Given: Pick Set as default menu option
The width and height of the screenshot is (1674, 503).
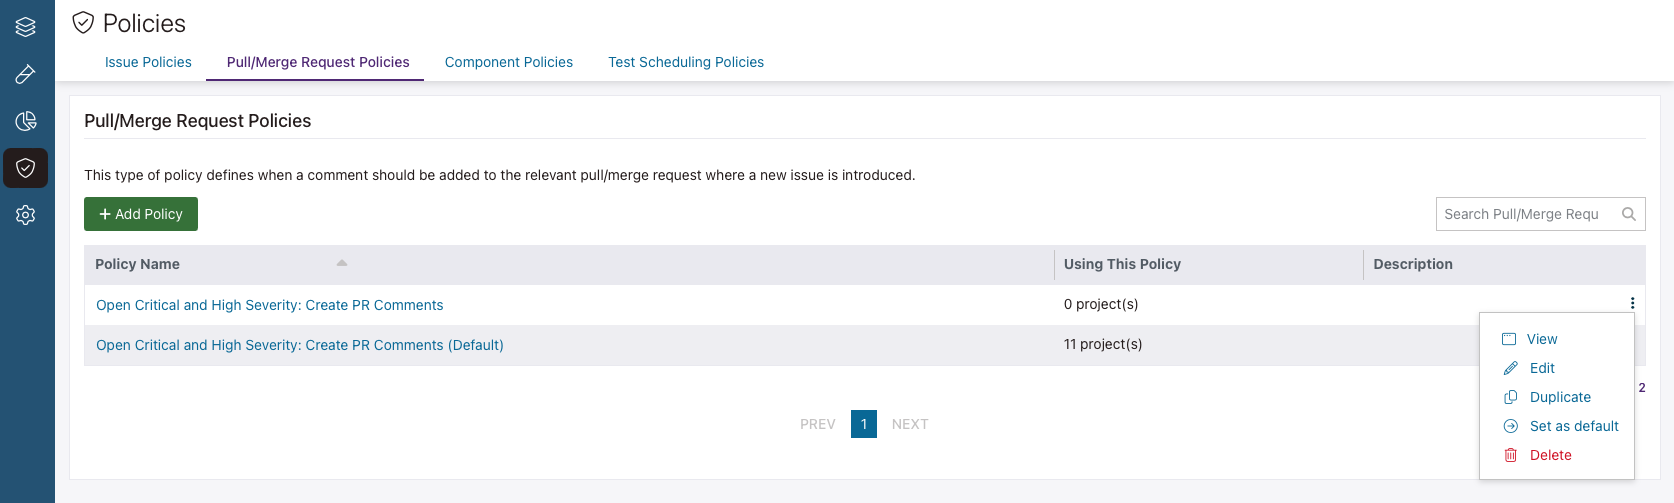Looking at the screenshot, I should click(1573, 426).
